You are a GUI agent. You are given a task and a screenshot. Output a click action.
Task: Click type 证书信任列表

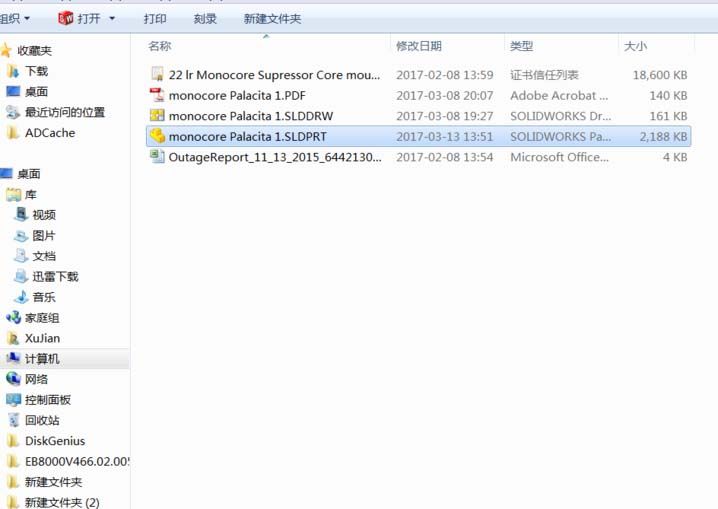coord(544,75)
